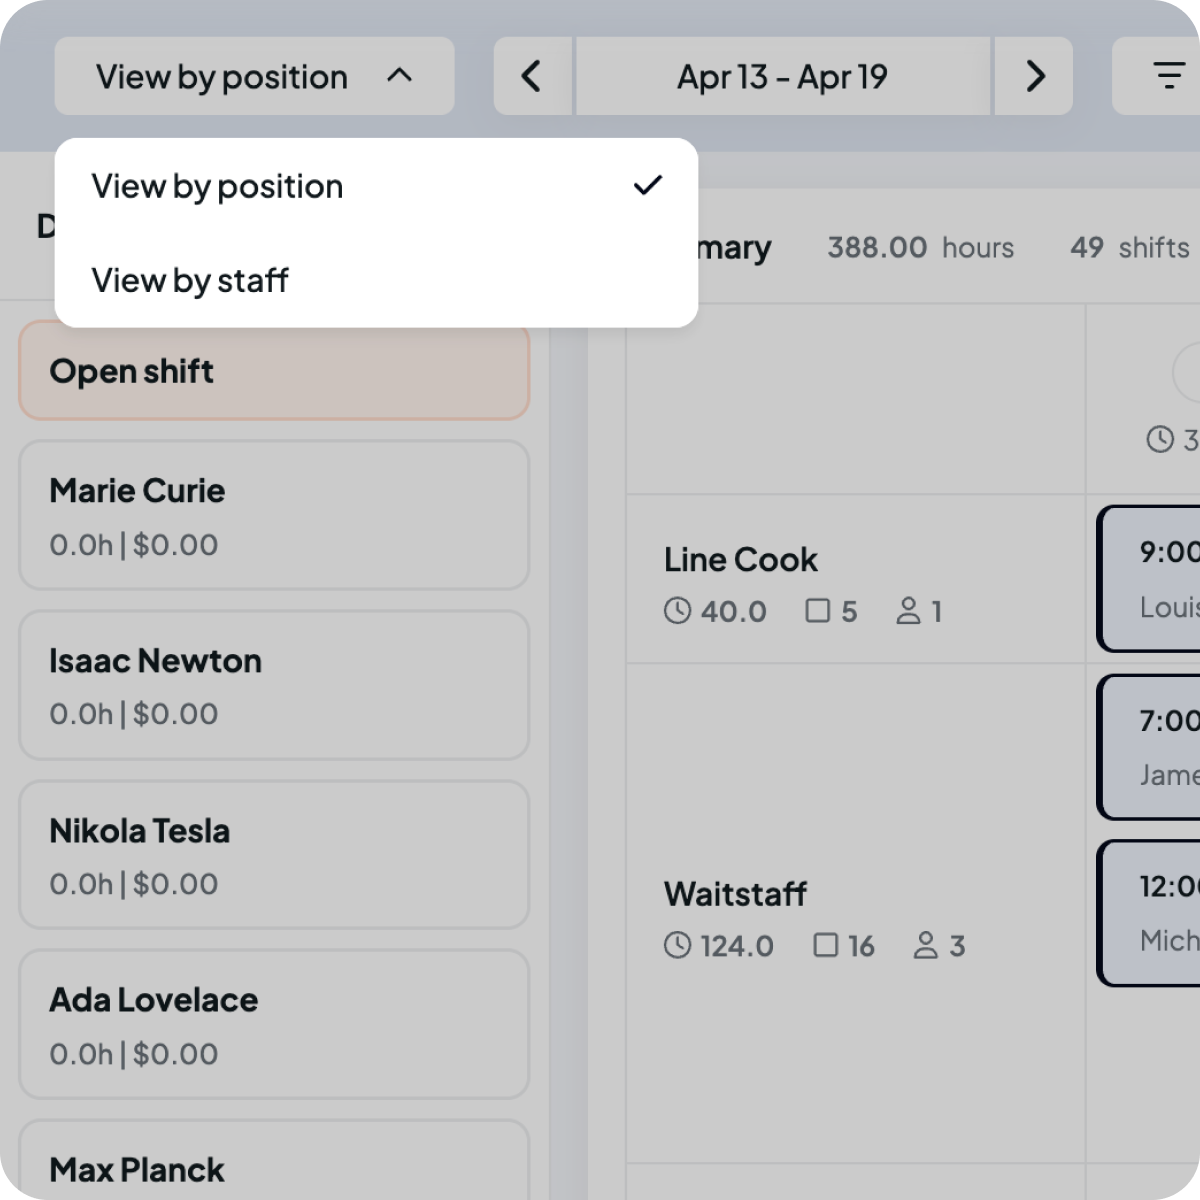Screen dimensions: 1200x1200
Task: Advance to next week using the right chevron
Action: pyautogui.click(x=1035, y=76)
